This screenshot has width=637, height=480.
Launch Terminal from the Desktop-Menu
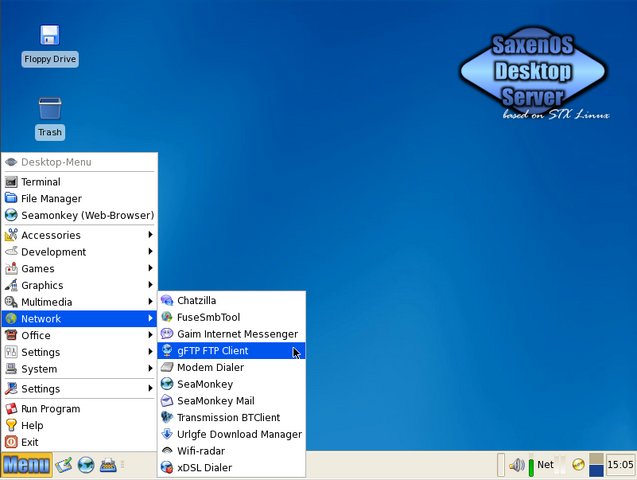tap(79, 182)
